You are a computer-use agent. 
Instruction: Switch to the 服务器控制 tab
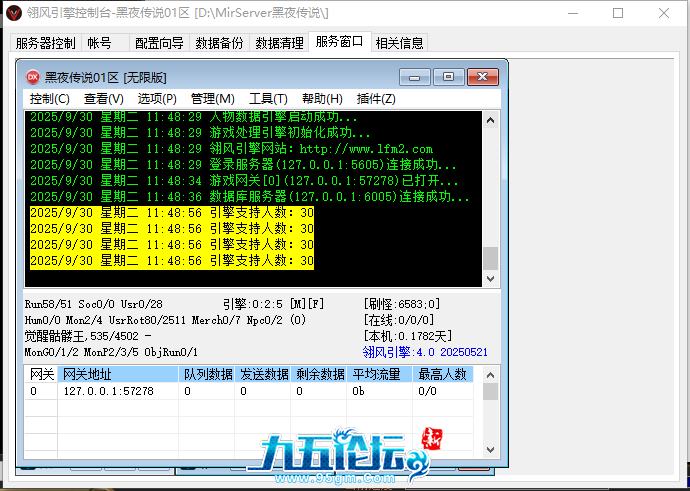pyautogui.click(x=45, y=43)
